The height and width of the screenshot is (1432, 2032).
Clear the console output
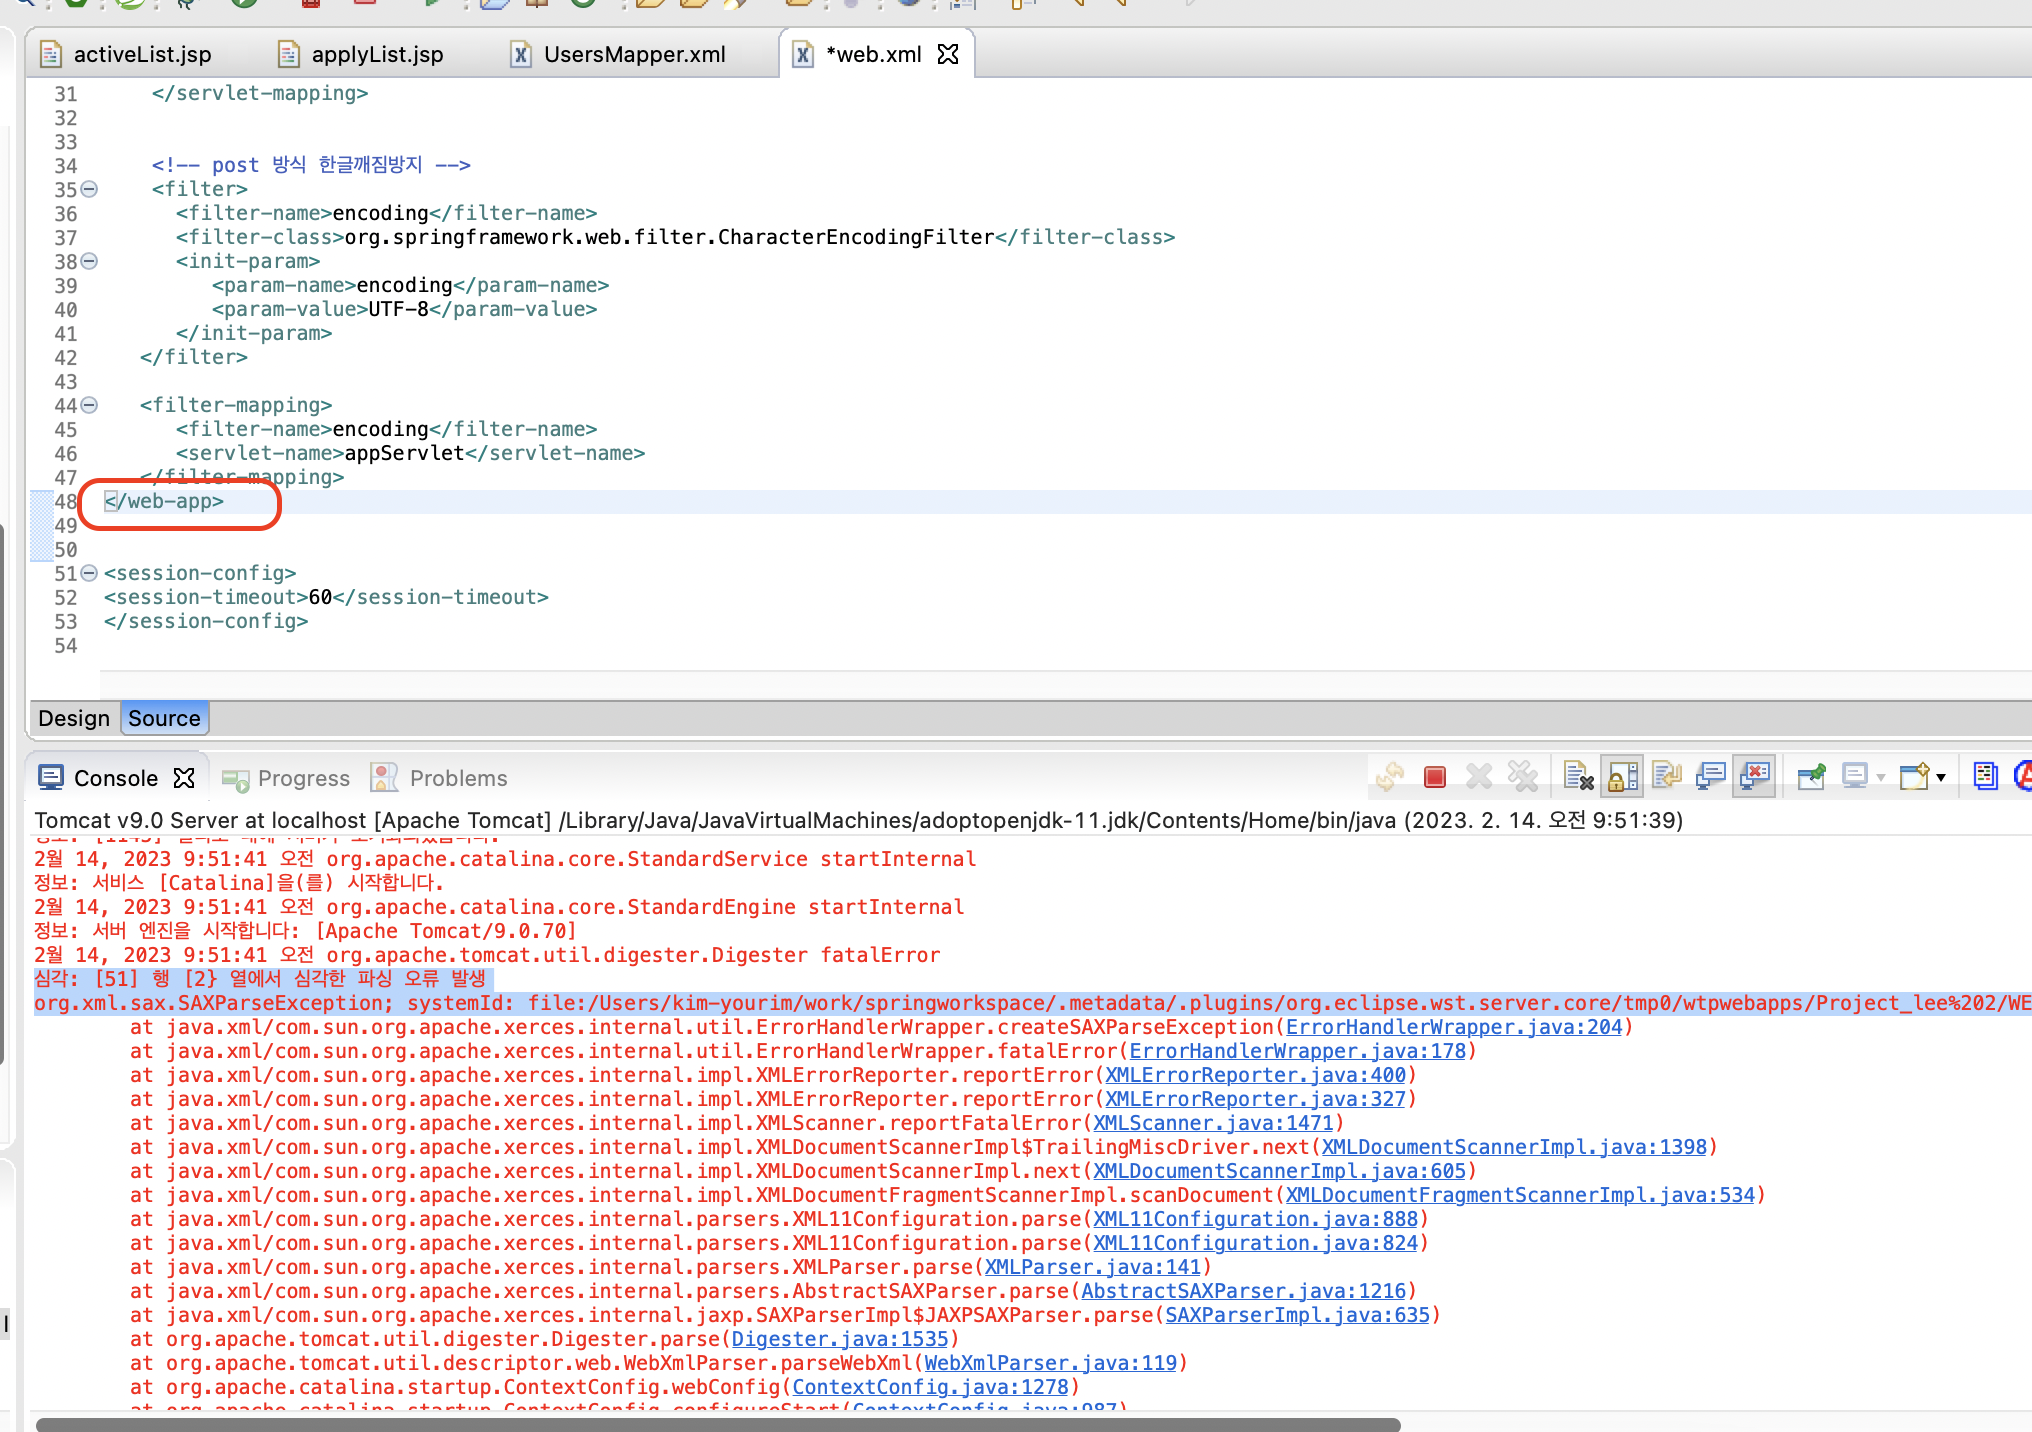1577,777
